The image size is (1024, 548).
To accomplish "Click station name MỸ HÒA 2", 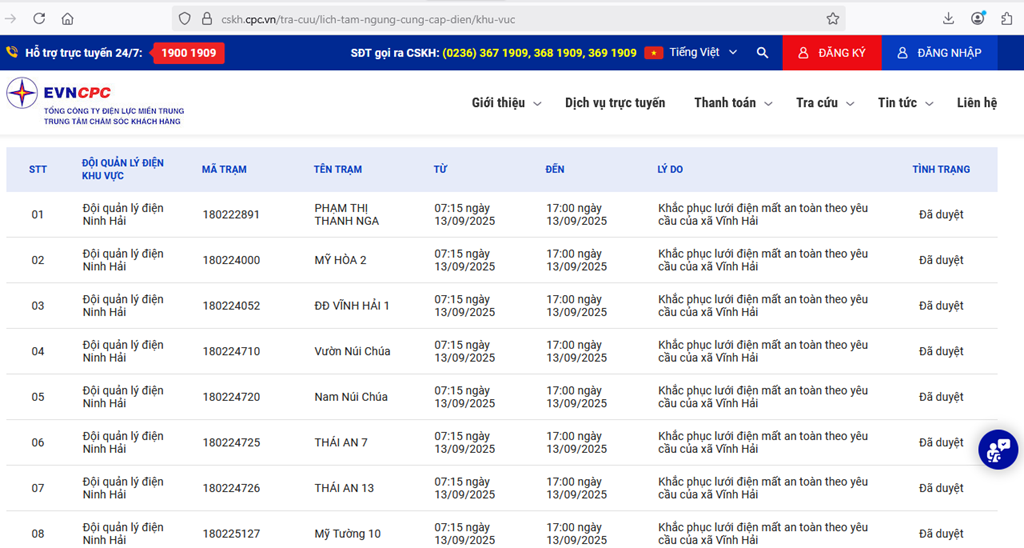I will pos(340,260).
